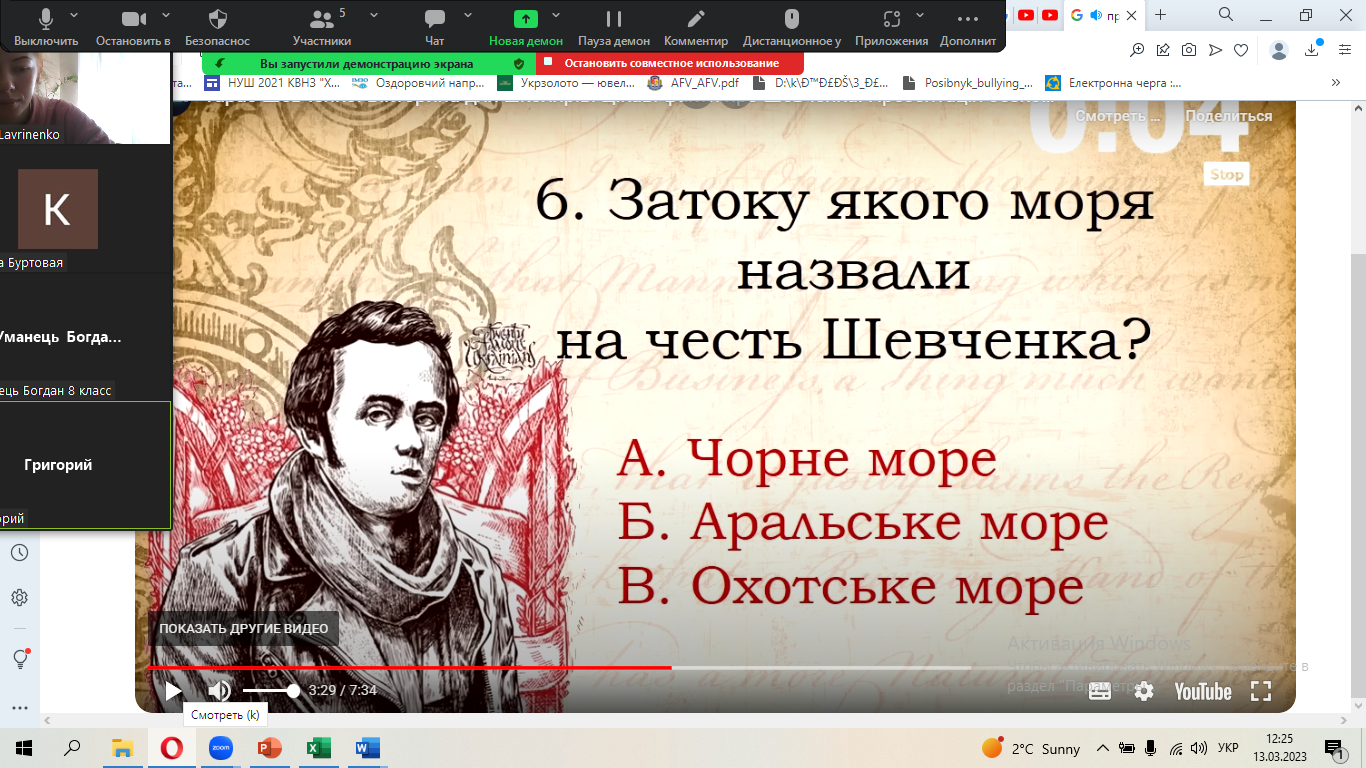Click Поделиться in the video overlay
1366x768 pixels.
click(x=1229, y=116)
